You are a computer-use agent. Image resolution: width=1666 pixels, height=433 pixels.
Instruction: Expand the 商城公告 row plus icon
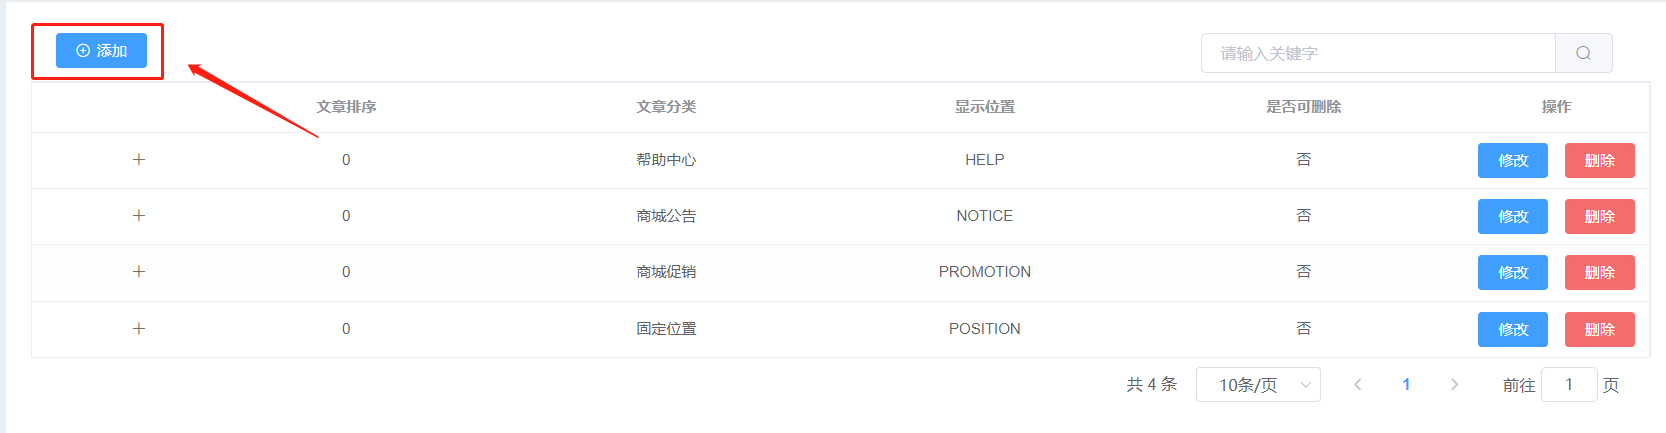139,216
